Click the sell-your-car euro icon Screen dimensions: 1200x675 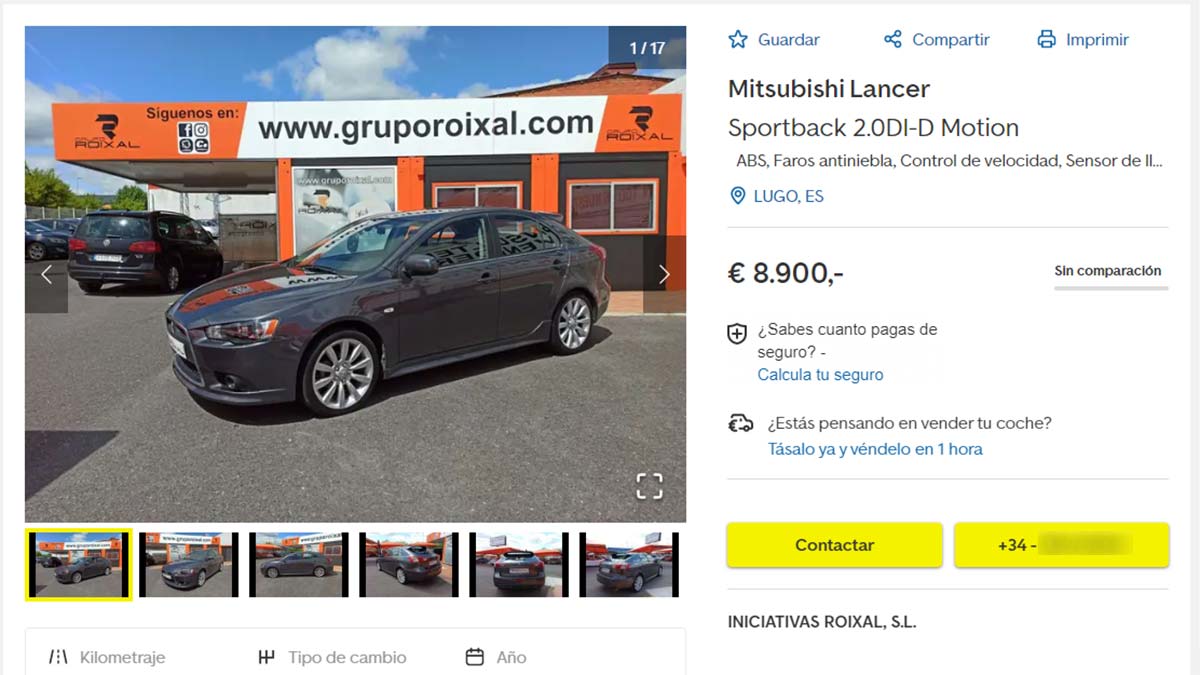click(740, 423)
